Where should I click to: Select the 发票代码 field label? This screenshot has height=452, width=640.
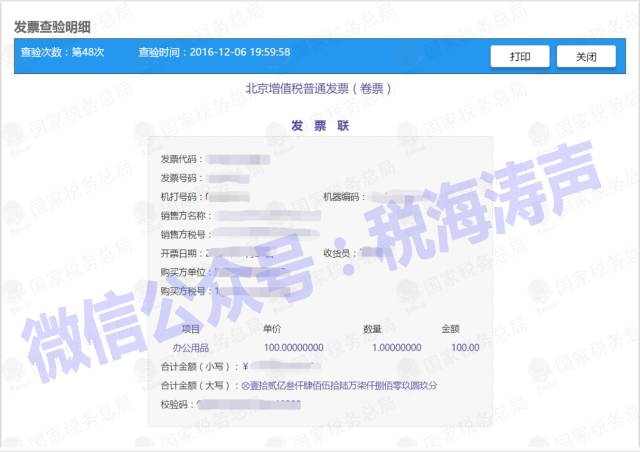point(182,159)
